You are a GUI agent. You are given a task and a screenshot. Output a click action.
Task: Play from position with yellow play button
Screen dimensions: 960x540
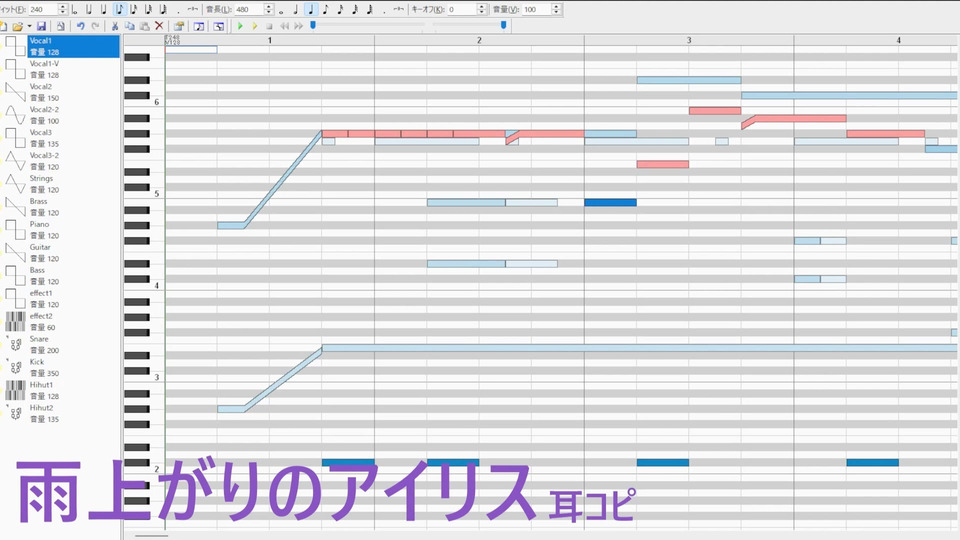(x=255, y=26)
